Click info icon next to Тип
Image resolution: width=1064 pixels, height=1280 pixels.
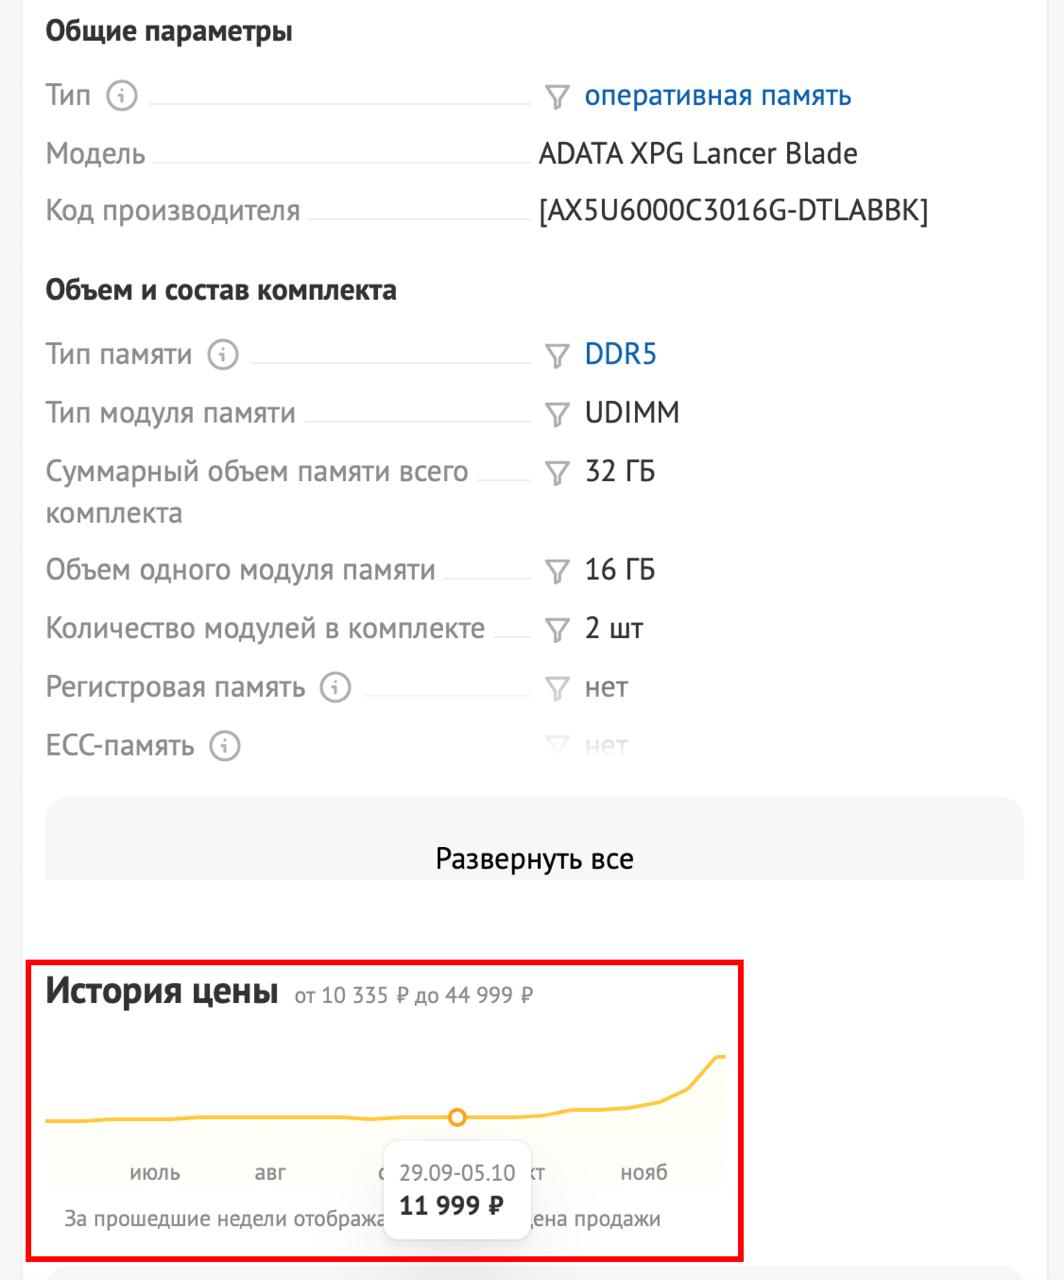click(x=121, y=96)
